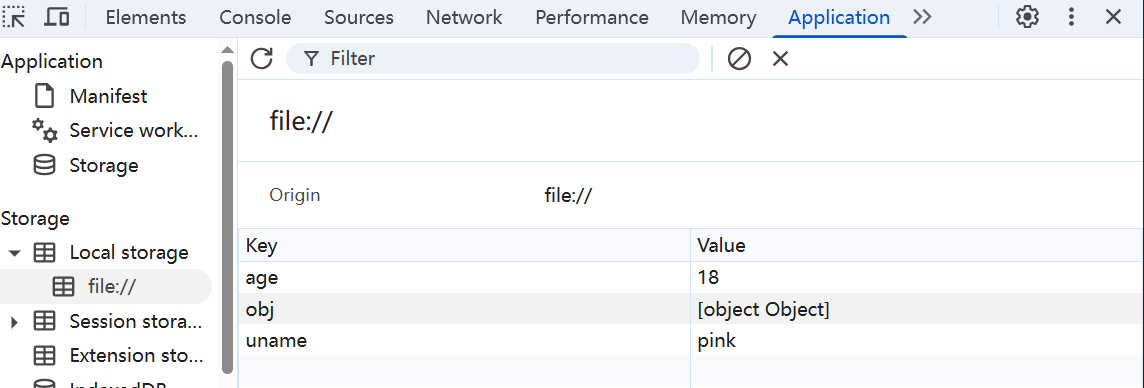Open Manifest in the sidebar
The image size is (1144, 388).
108,96
